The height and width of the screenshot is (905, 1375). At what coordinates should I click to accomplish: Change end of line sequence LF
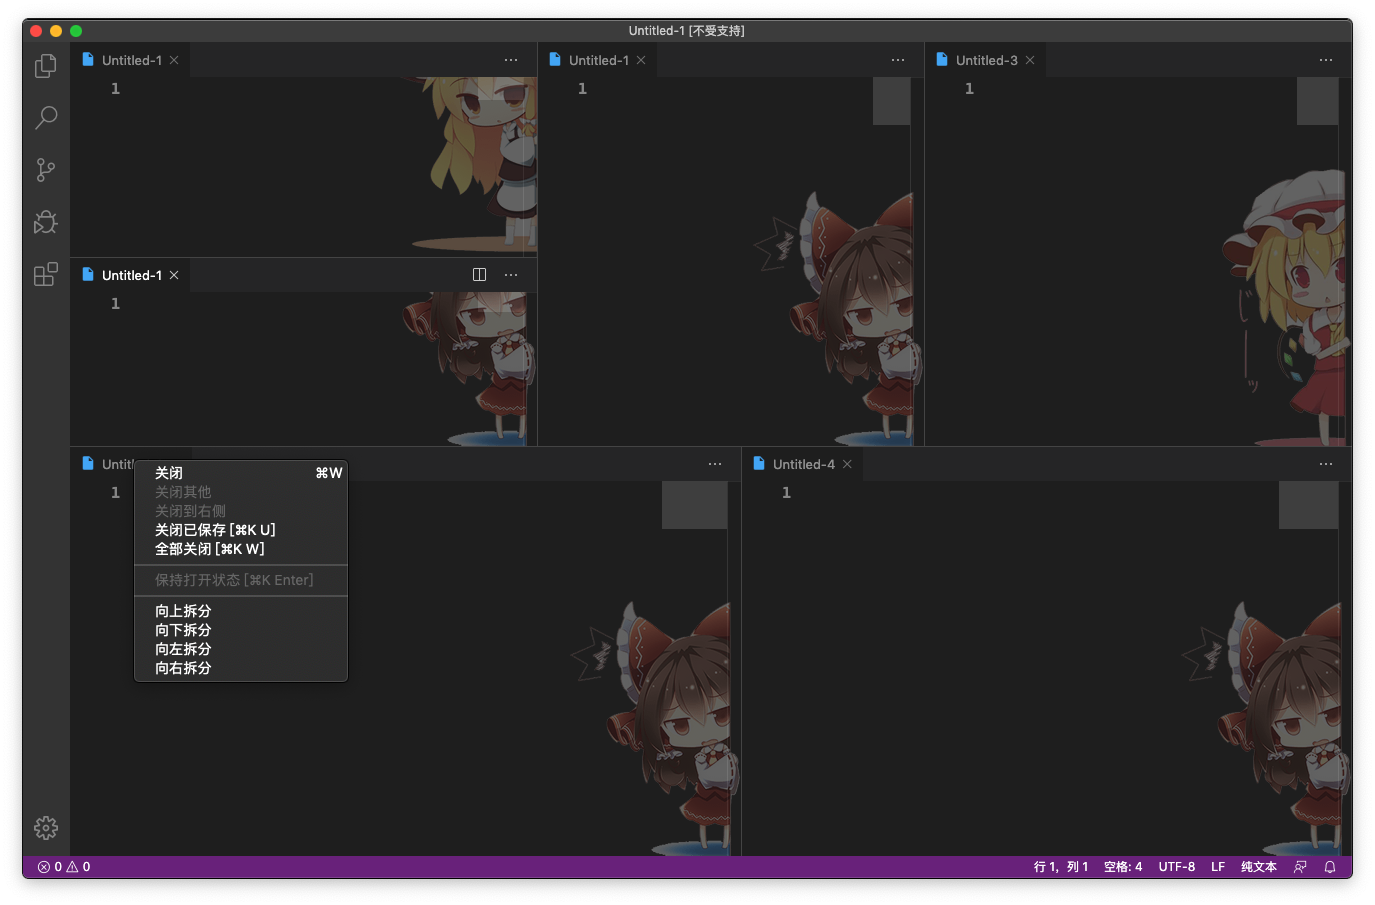pyautogui.click(x=1218, y=867)
